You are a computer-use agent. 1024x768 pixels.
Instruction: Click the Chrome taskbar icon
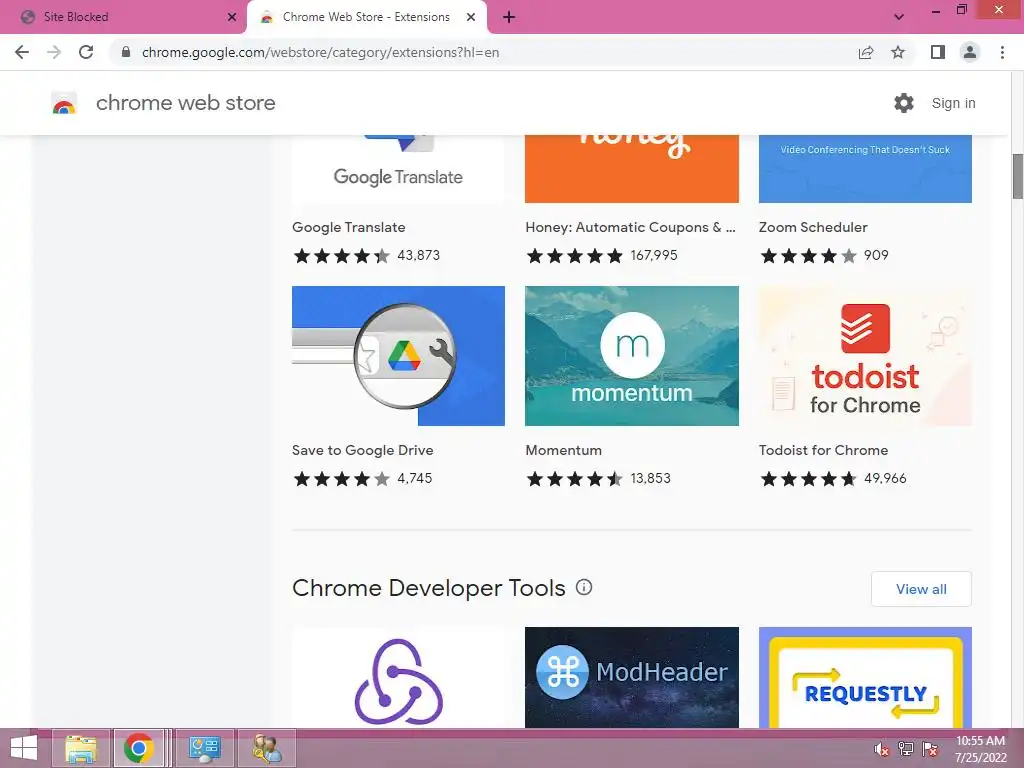(x=138, y=748)
